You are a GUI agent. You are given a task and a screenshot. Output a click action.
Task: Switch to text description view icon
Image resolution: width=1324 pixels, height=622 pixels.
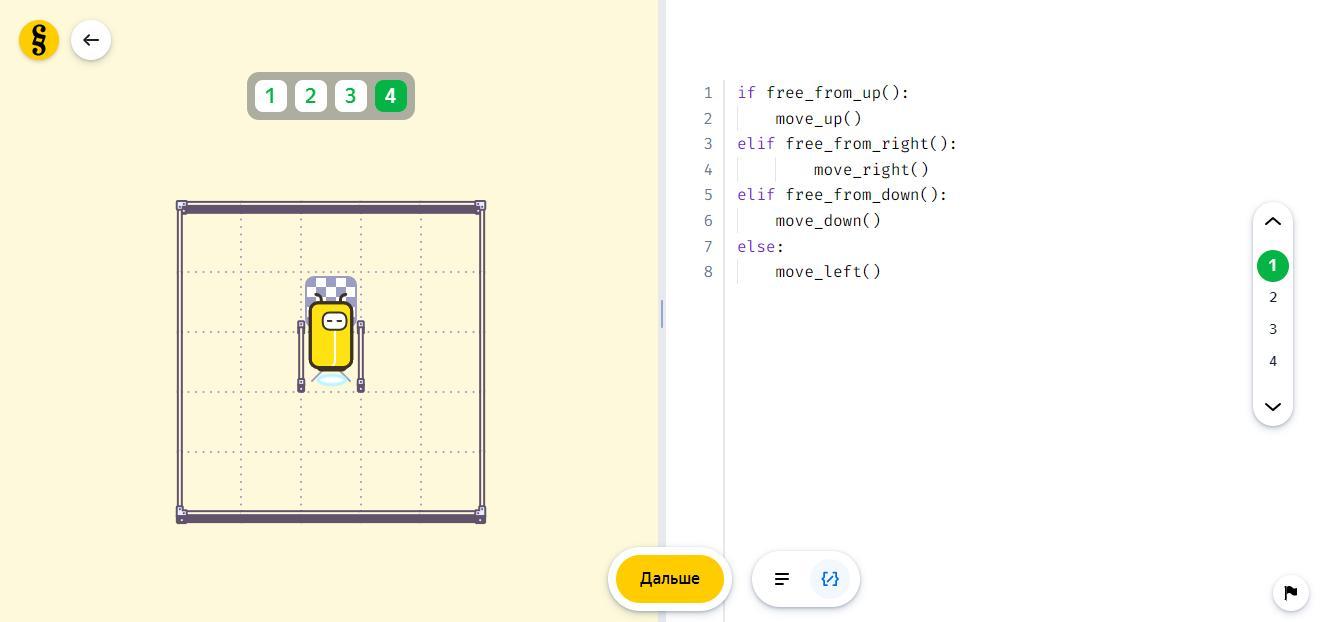[x=782, y=579]
